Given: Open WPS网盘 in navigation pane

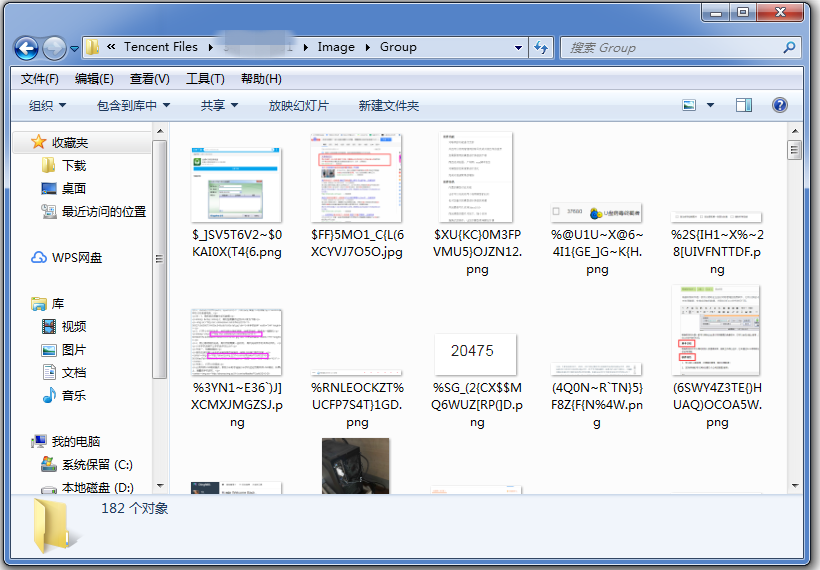Looking at the screenshot, I should 76,258.
